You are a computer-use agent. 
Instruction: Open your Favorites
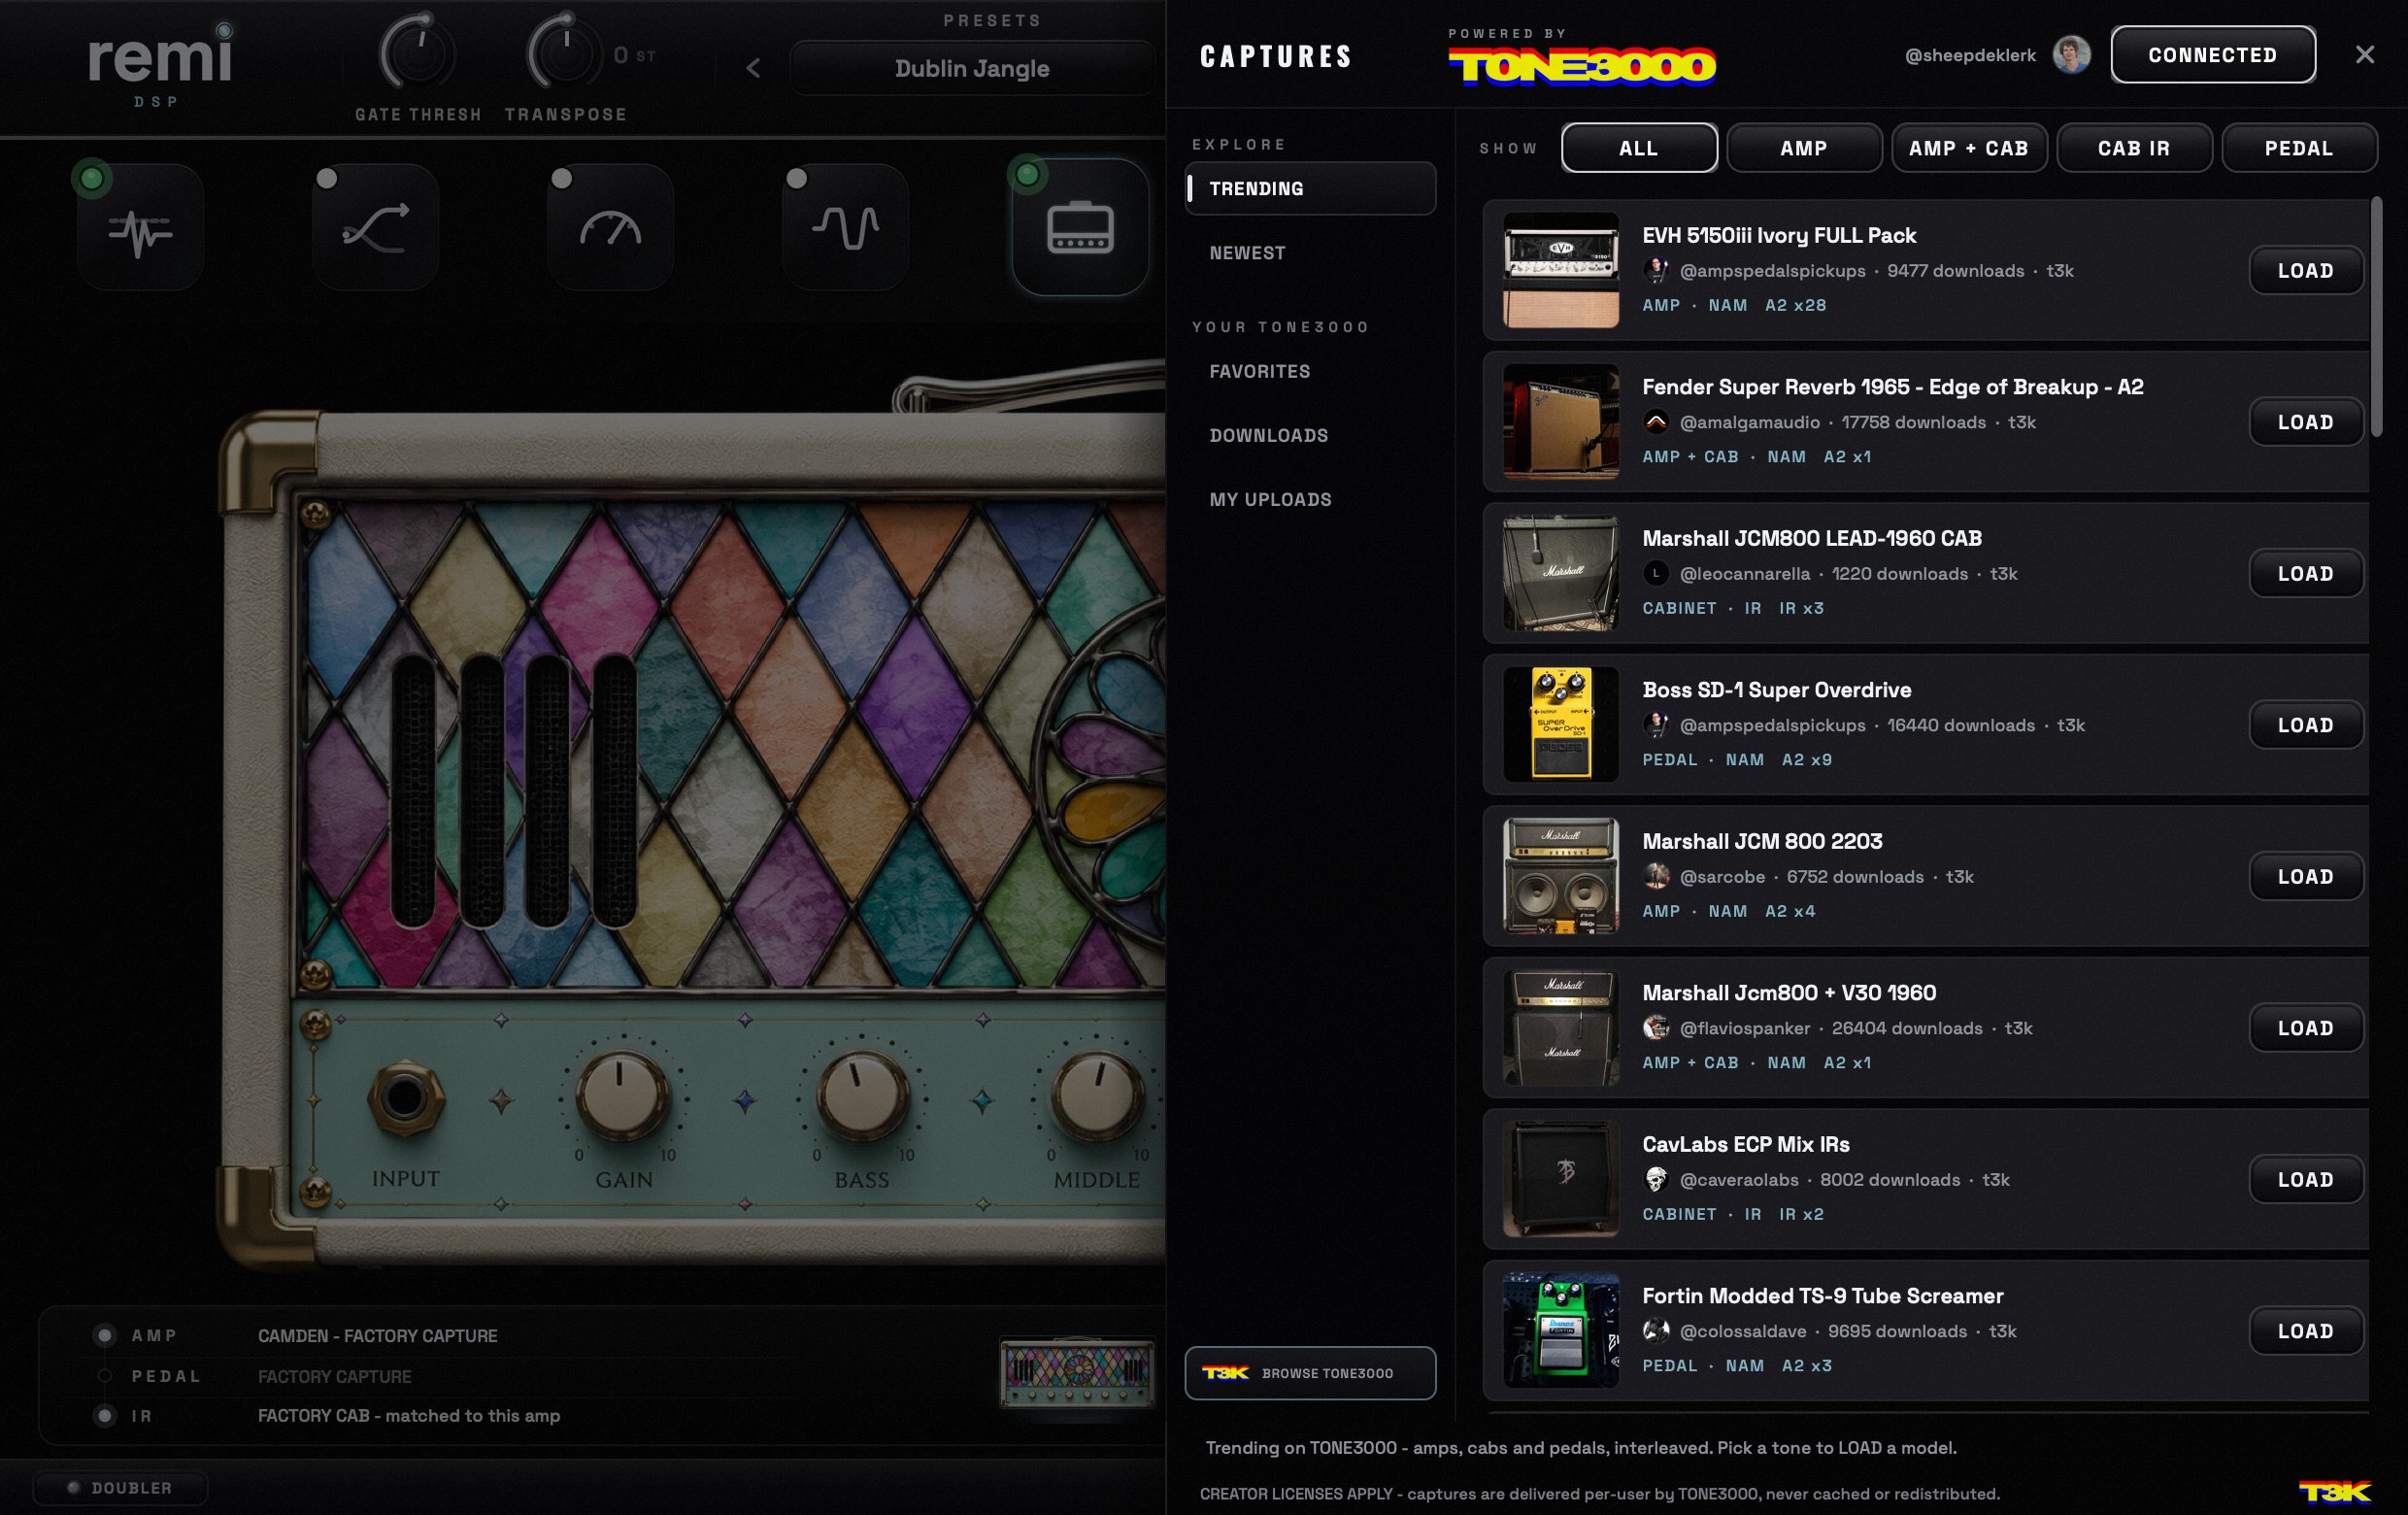tap(1310, 371)
